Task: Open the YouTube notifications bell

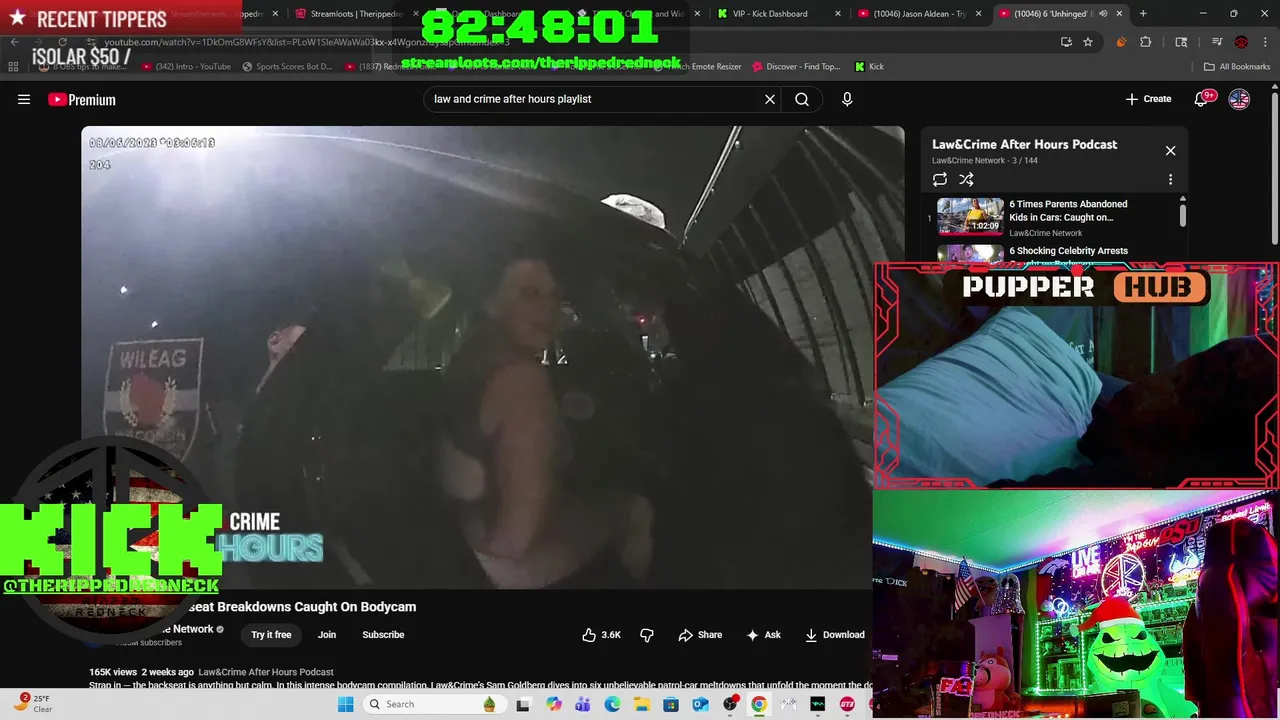Action: pyautogui.click(x=1203, y=99)
